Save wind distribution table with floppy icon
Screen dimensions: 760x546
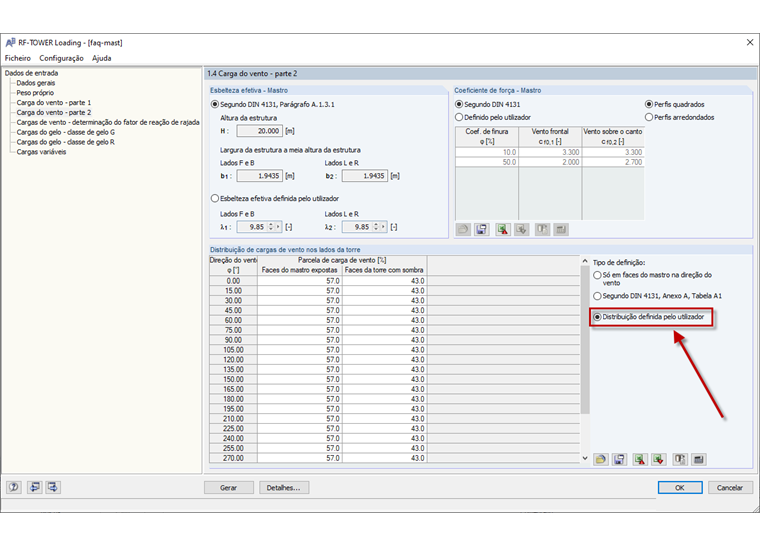tap(619, 459)
